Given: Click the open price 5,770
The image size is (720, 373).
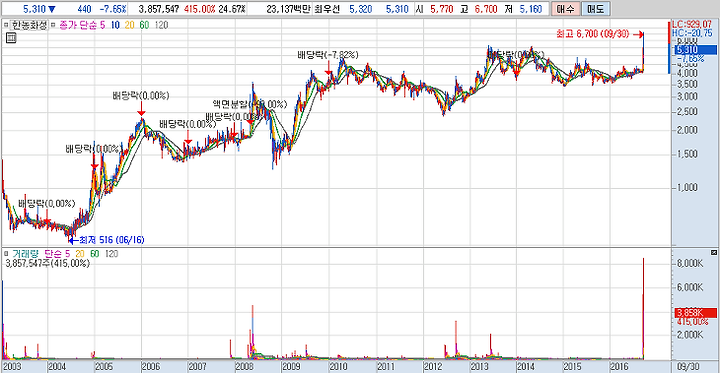Looking at the screenshot, I should click(443, 9).
